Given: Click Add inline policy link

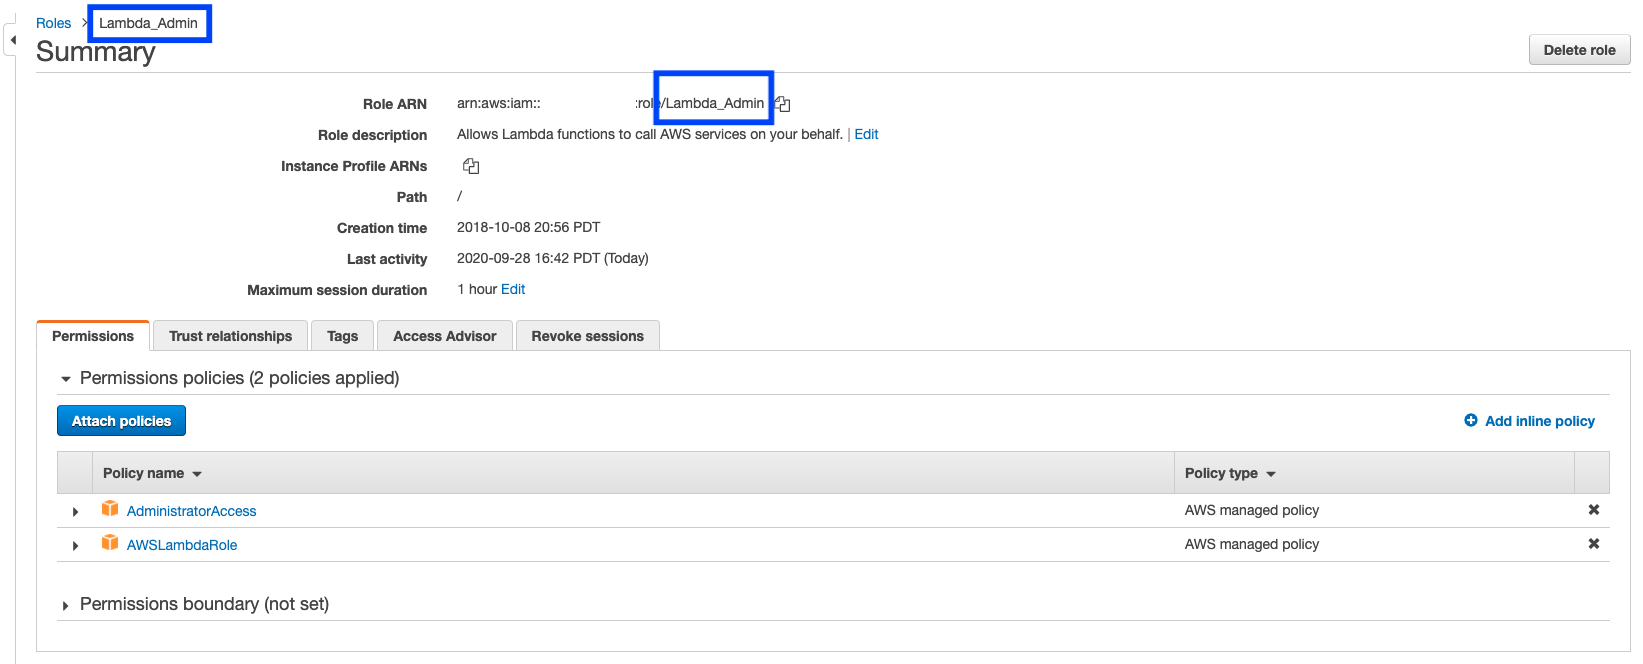Looking at the screenshot, I should pos(1540,421).
